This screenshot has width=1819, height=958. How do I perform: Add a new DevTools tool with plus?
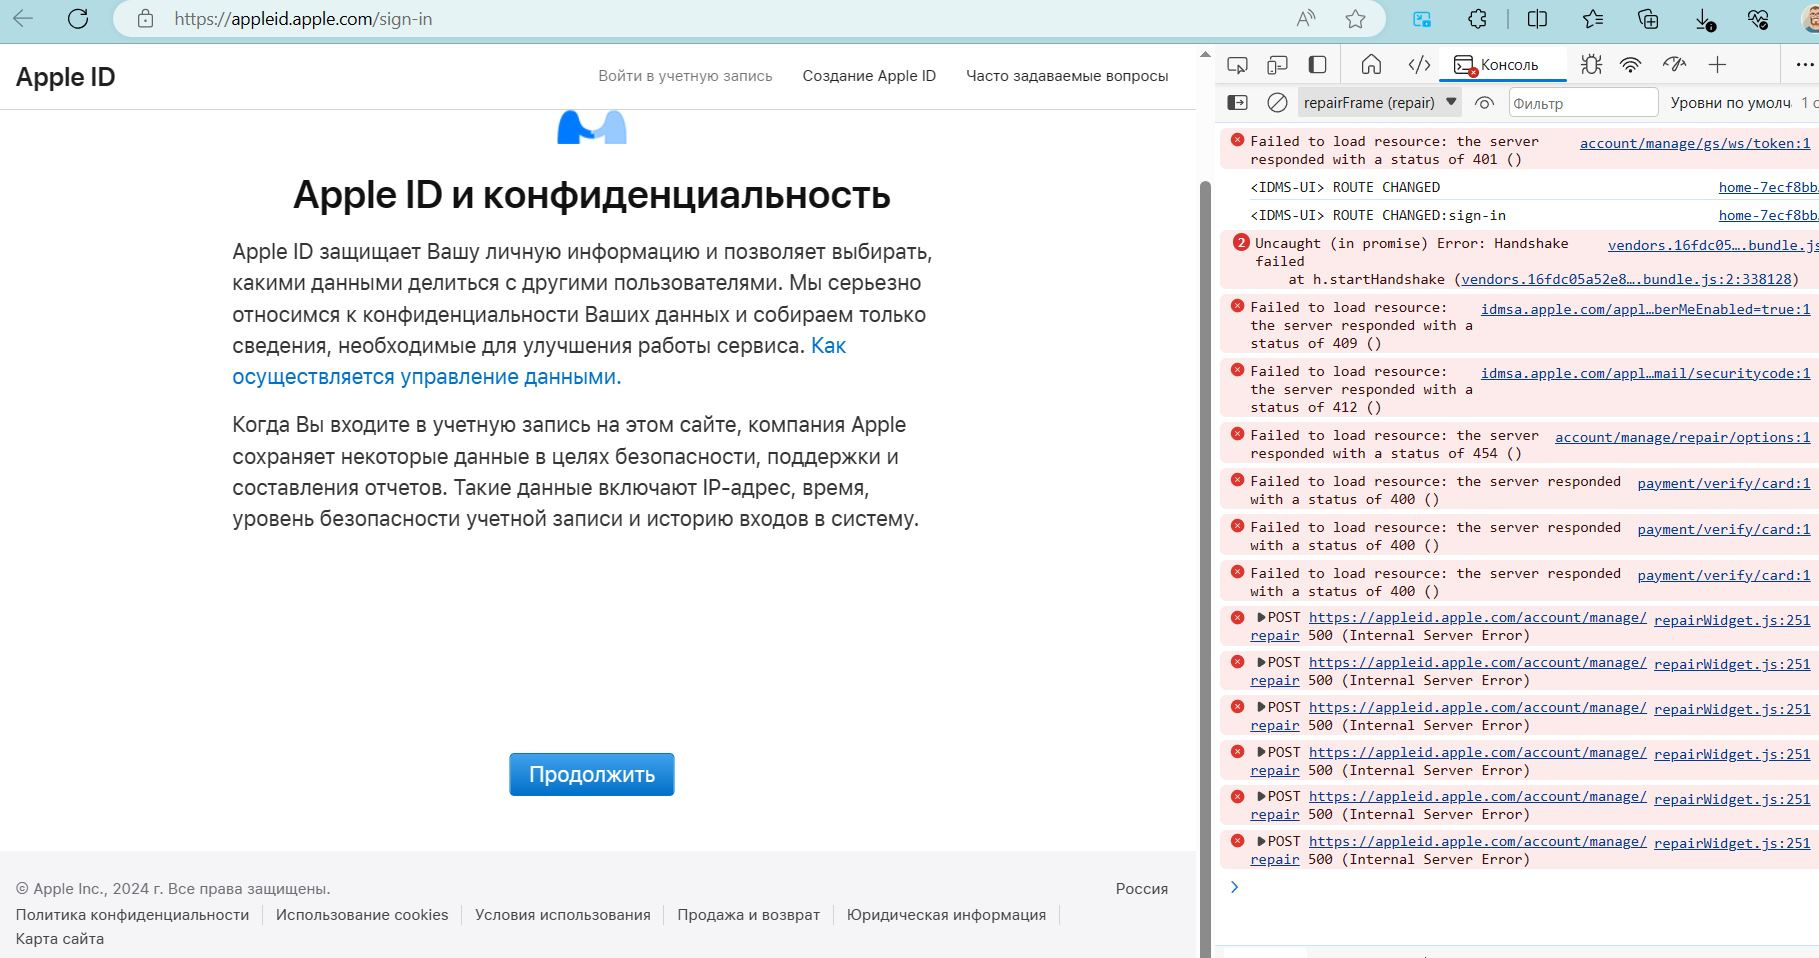1717,65
